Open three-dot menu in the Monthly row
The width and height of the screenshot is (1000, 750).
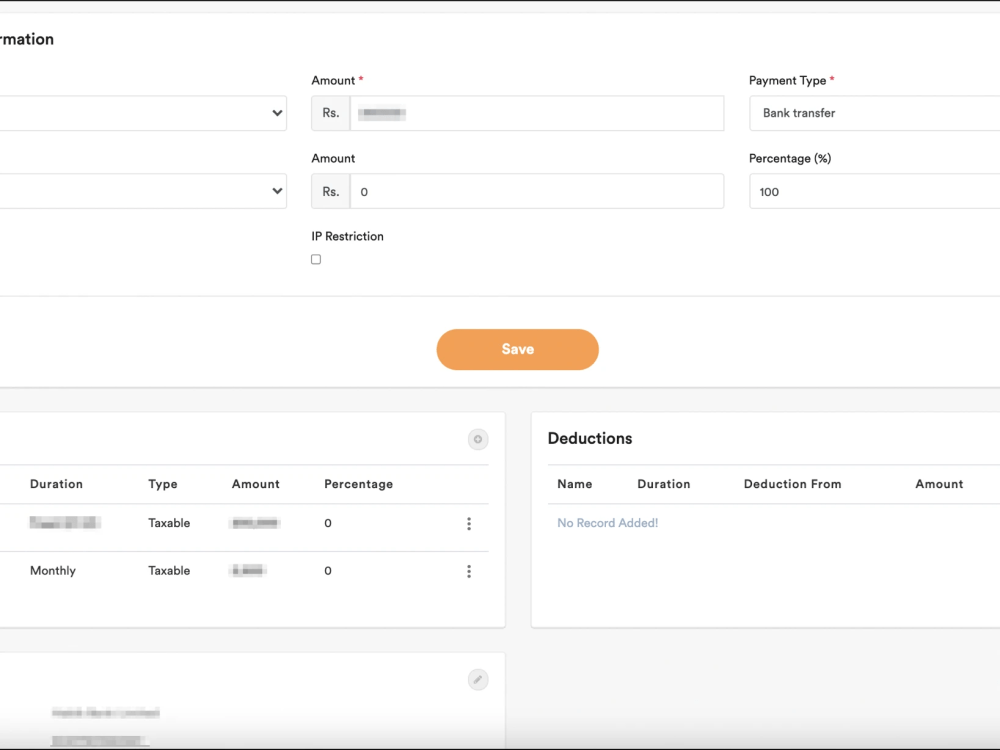pyautogui.click(x=469, y=571)
